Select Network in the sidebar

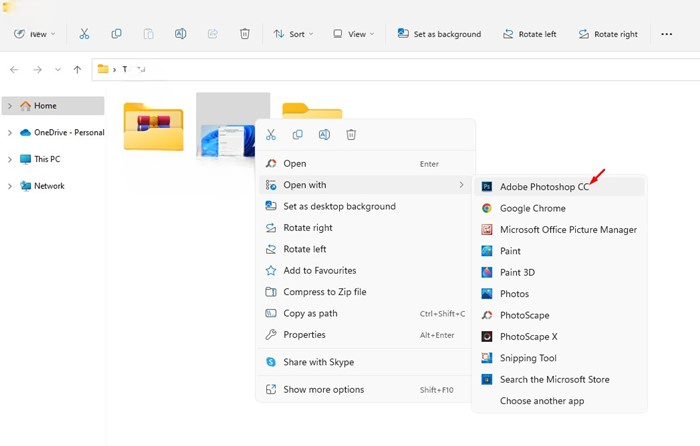click(x=42, y=186)
